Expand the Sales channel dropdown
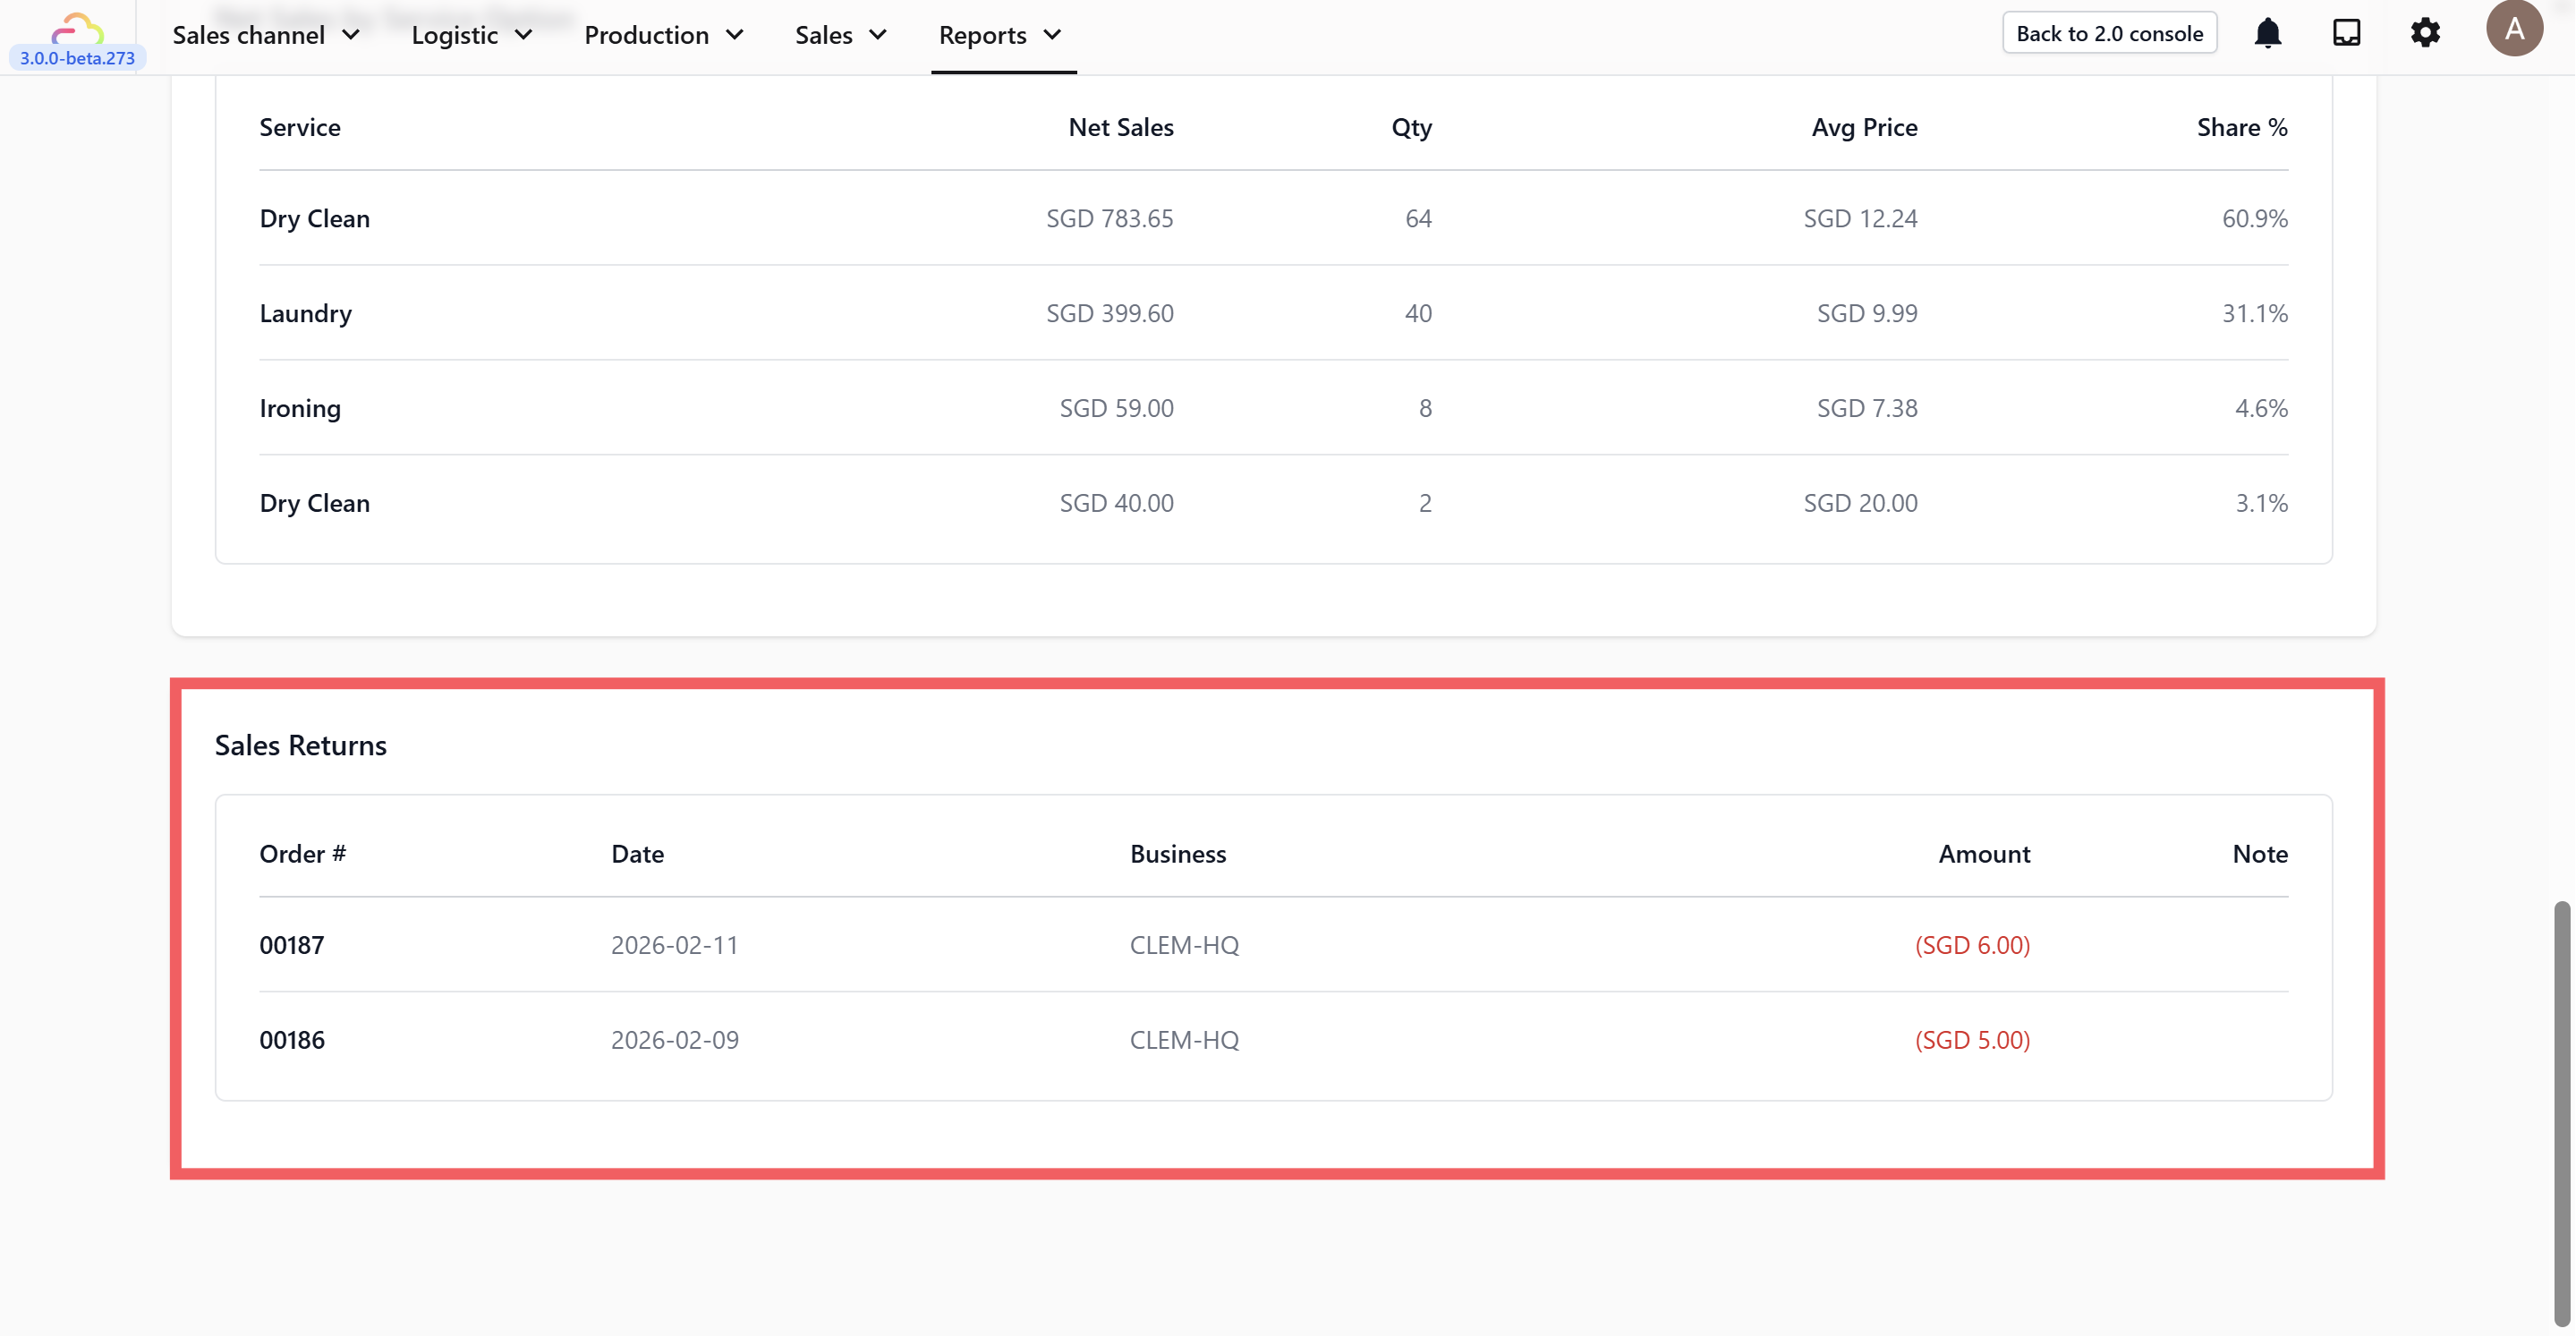This screenshot has height=1337, width=2576. [x=266, y=35]
